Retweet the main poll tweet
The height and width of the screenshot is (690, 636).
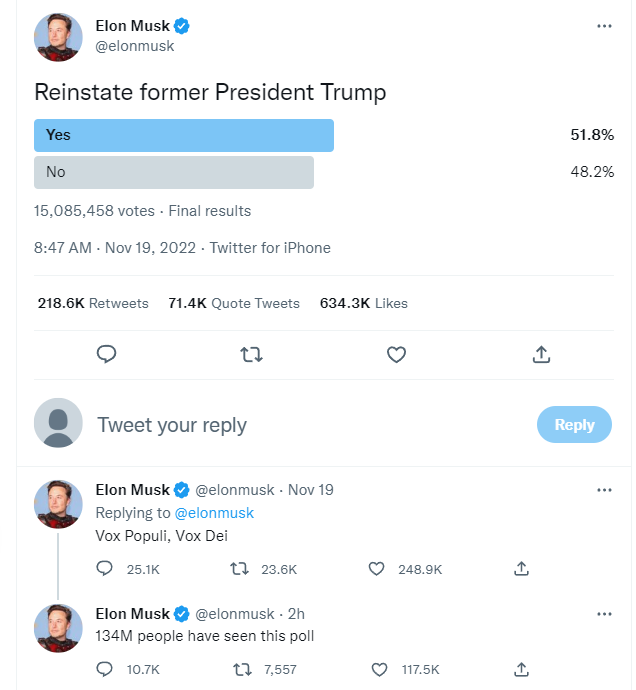point(252,354)
